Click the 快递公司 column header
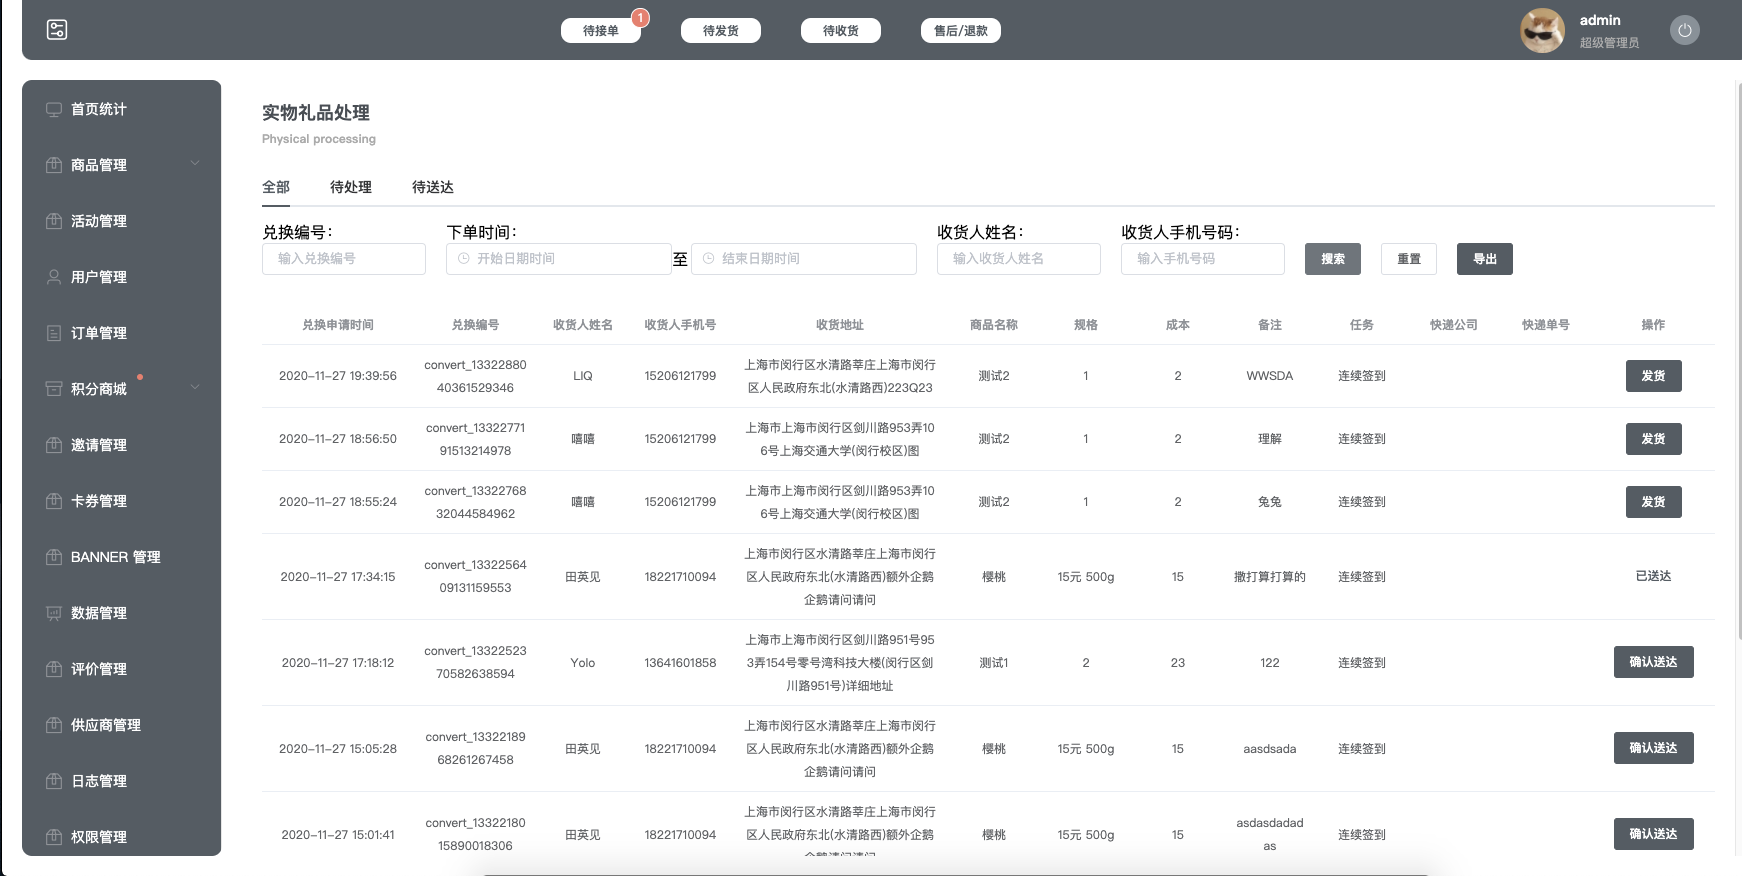 (1454, 325)
